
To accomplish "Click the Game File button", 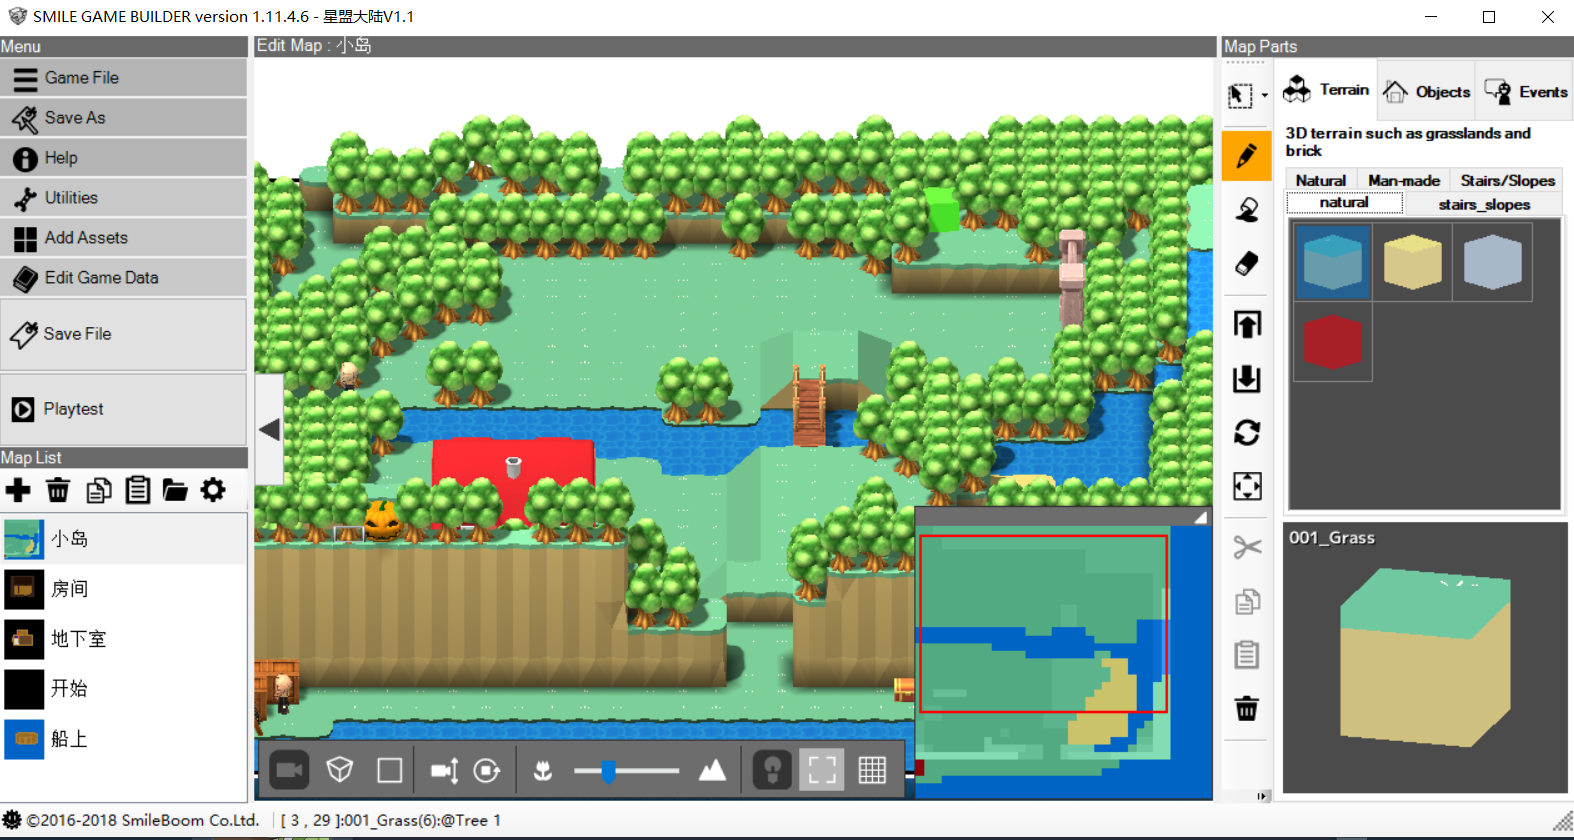I will click(123, 77).
